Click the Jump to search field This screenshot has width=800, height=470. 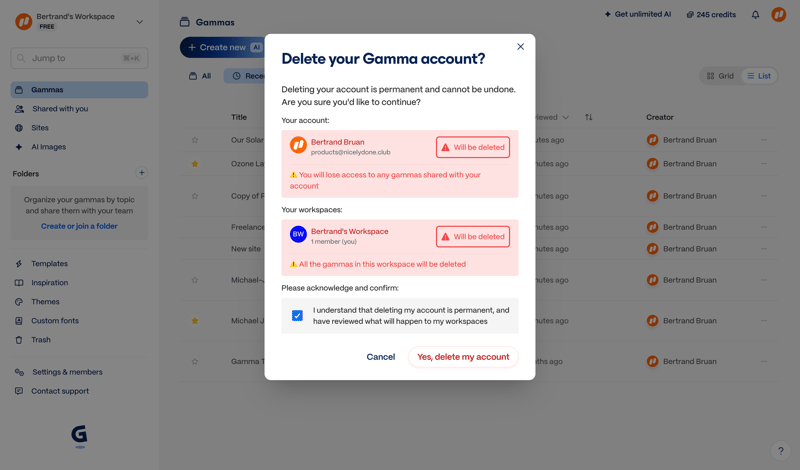[79, 58]
